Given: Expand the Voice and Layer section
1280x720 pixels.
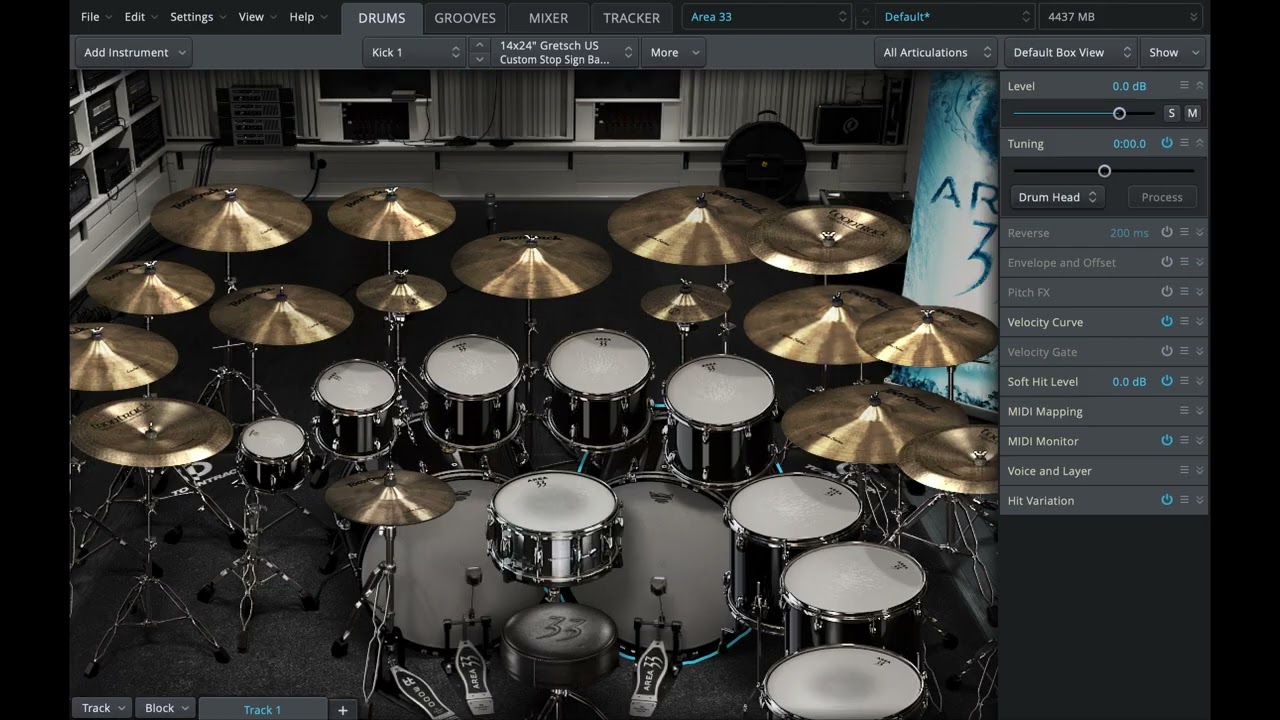Looking at the screenshot, I should pos(1199,470).
